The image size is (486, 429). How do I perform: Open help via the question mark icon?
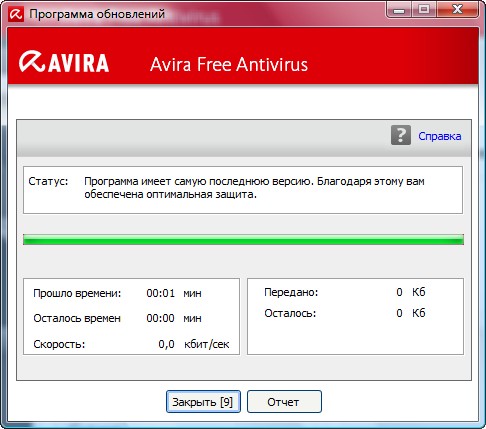[x=401, y=135]
